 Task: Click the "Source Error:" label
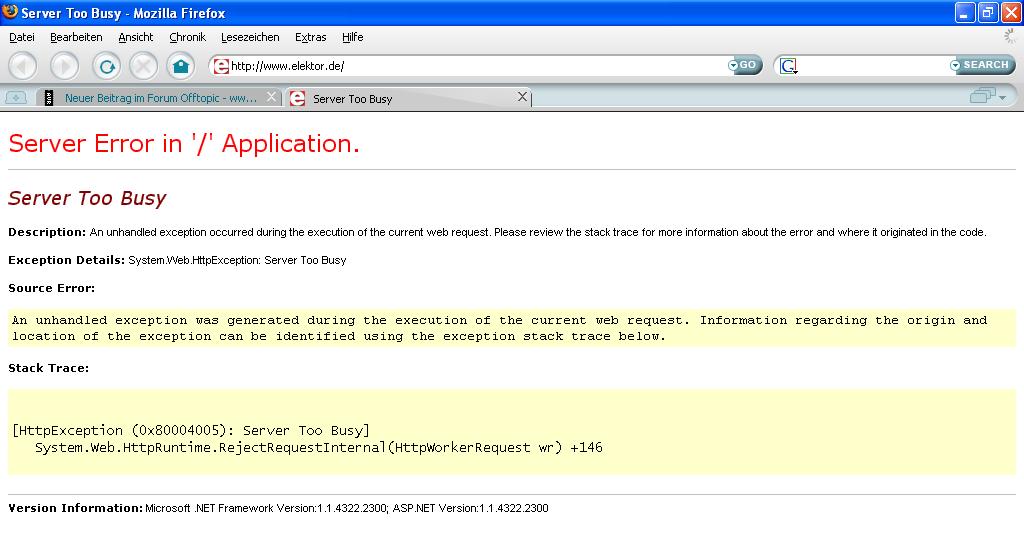click(52, 288)
